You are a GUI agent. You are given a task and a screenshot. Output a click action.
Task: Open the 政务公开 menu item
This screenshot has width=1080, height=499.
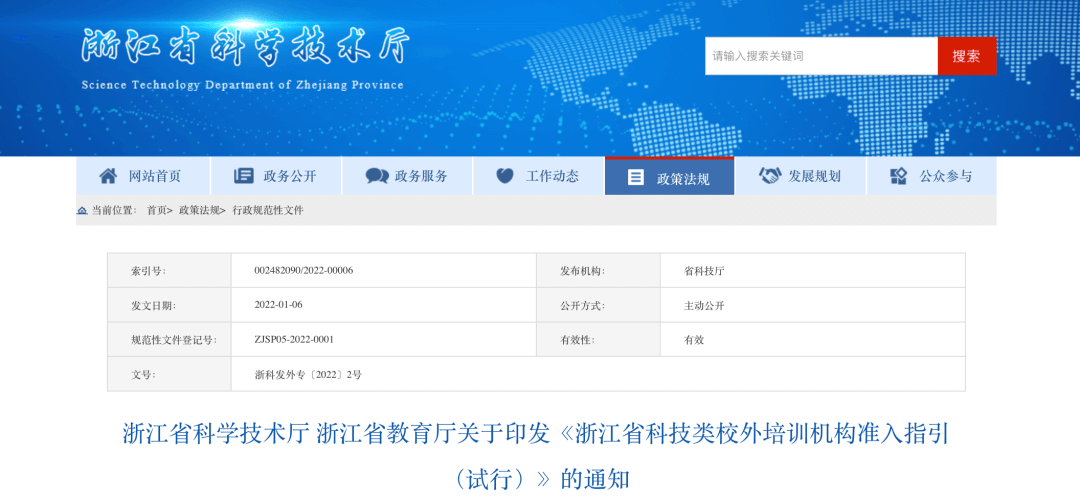[x=276, y=176]
